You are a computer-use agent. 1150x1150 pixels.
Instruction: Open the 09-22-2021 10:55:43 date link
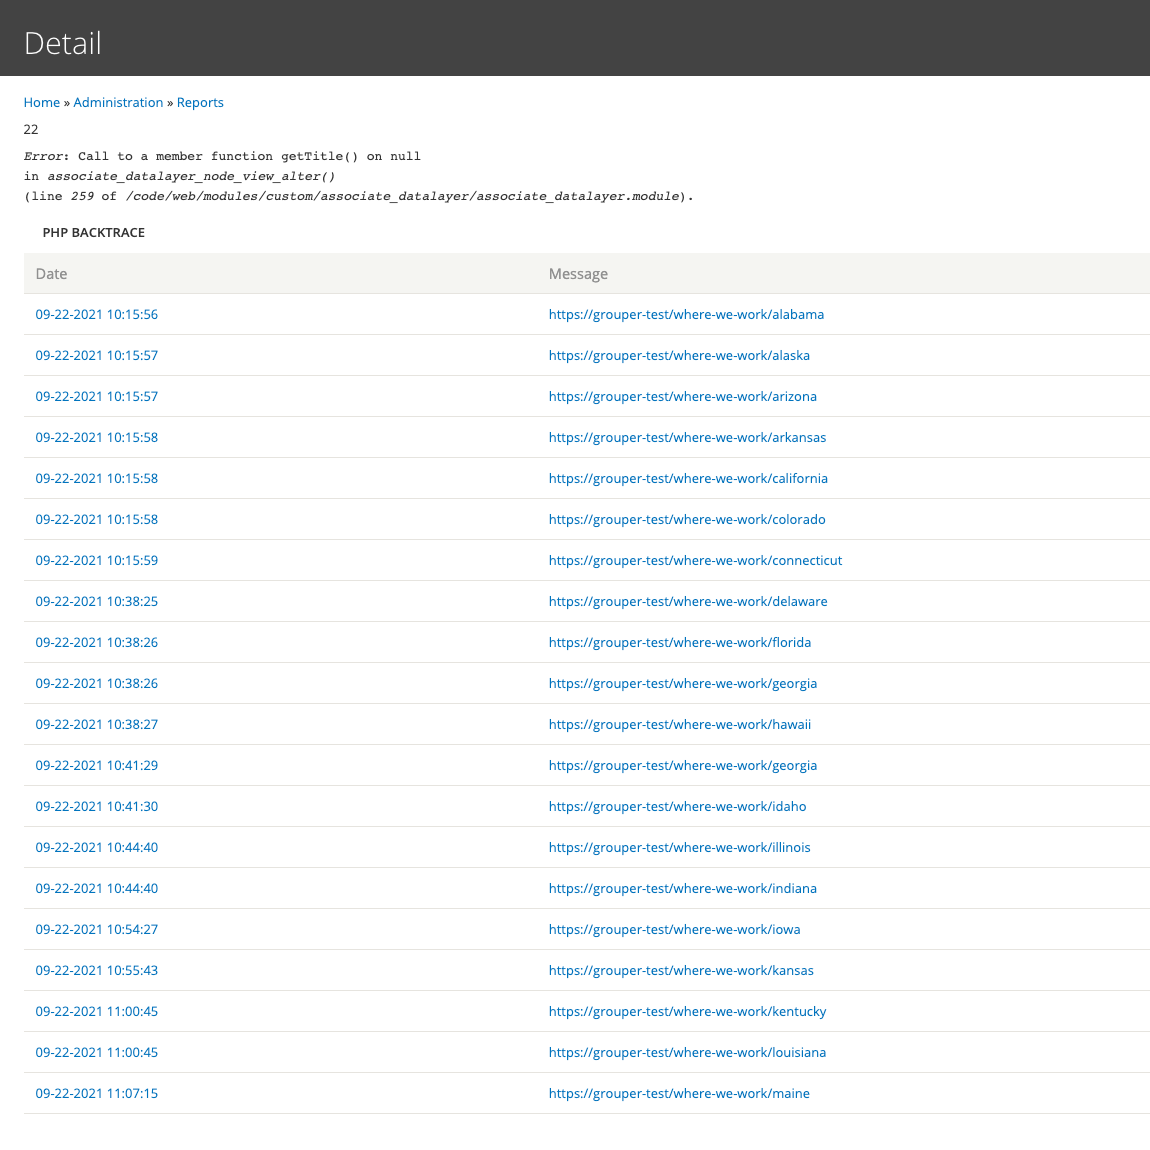97,971
